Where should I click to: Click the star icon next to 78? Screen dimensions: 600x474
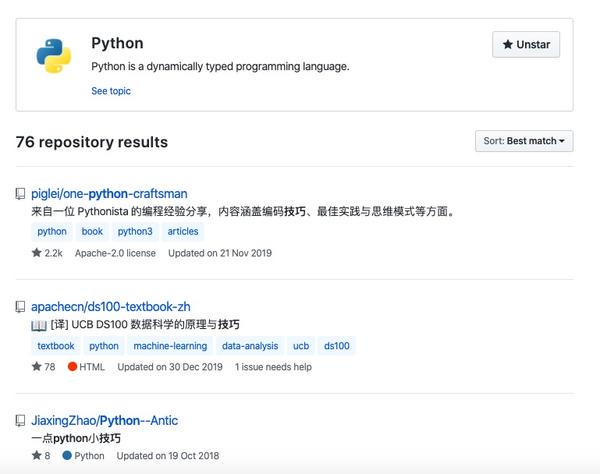click(x=37, y=366)
